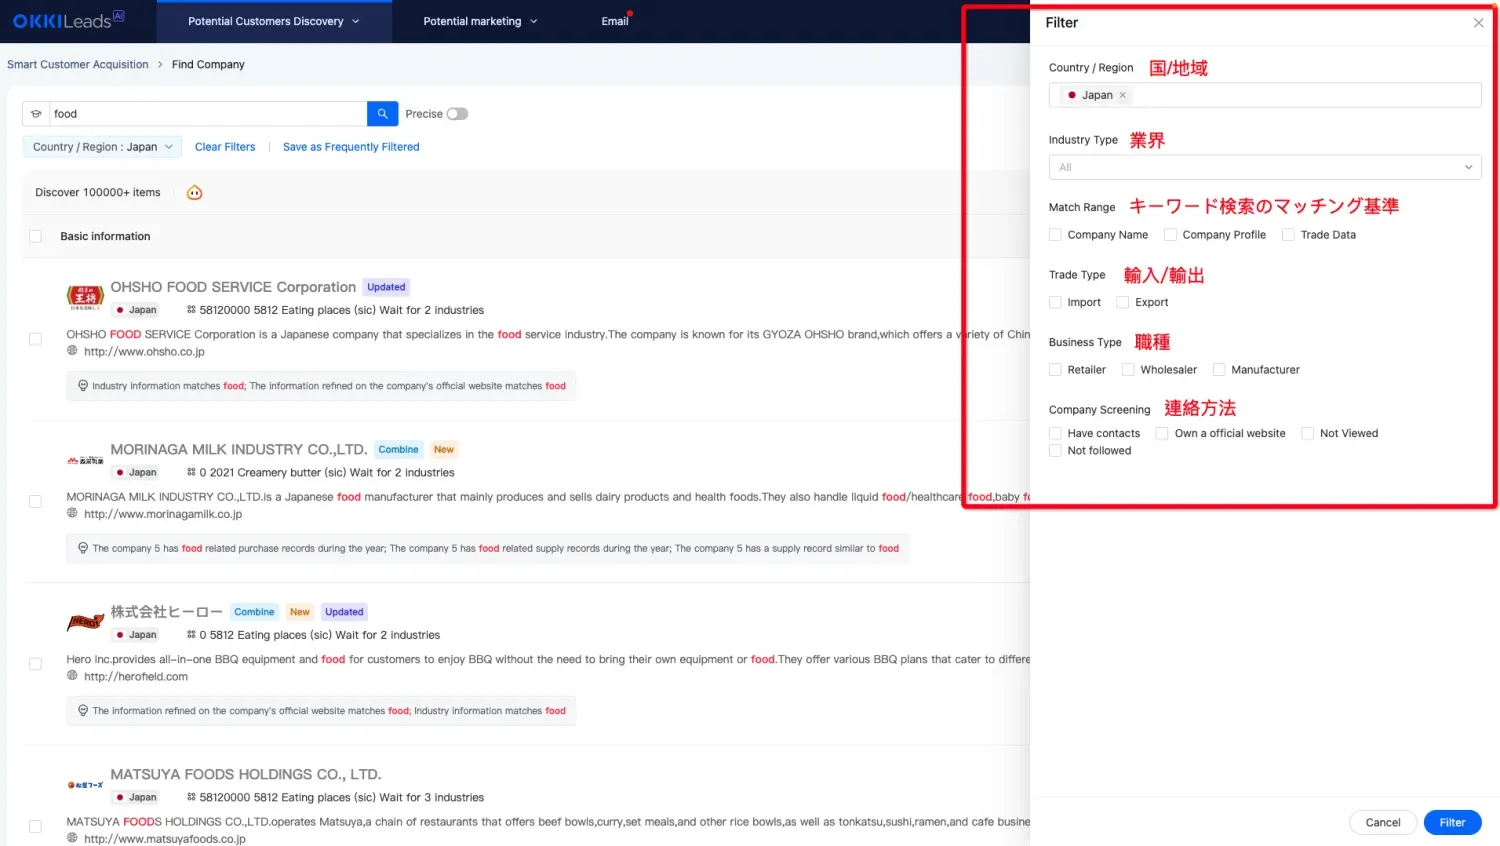
Task: Check Own a official website option
Action: 1162,433
